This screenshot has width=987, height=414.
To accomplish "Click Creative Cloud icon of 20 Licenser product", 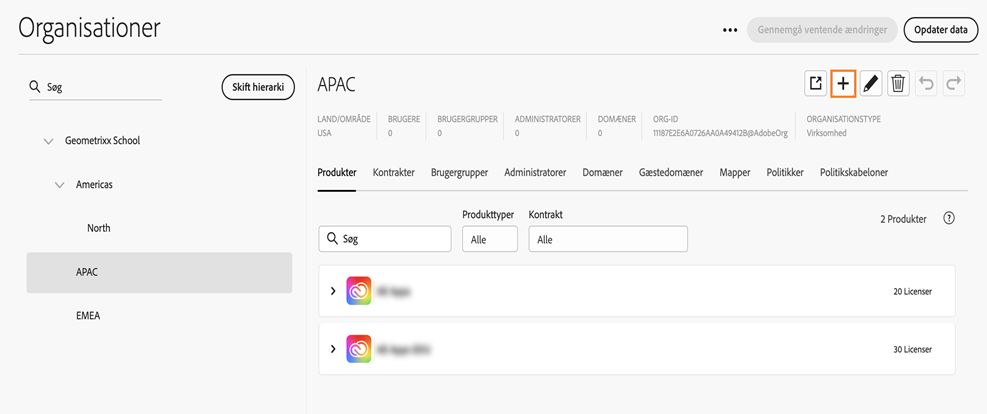I will [359, 291].
